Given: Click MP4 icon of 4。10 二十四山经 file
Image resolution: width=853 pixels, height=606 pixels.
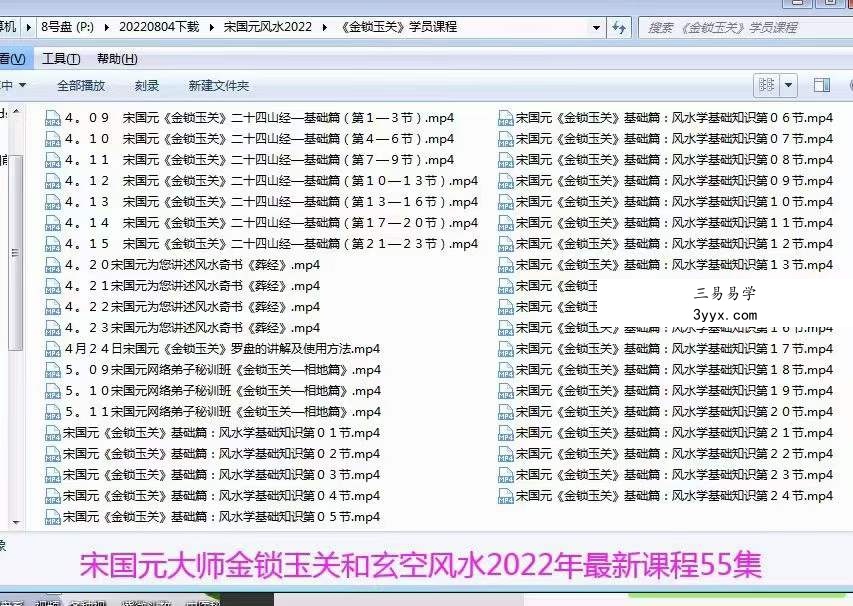Looking at the screenshot, I should (x=53, y=139).
